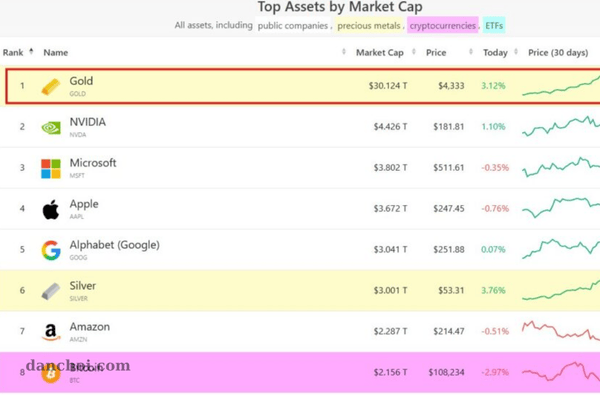Toggle the cryptocurrencies filter
The height and width of the screenshot is (400, 600).
442,25
